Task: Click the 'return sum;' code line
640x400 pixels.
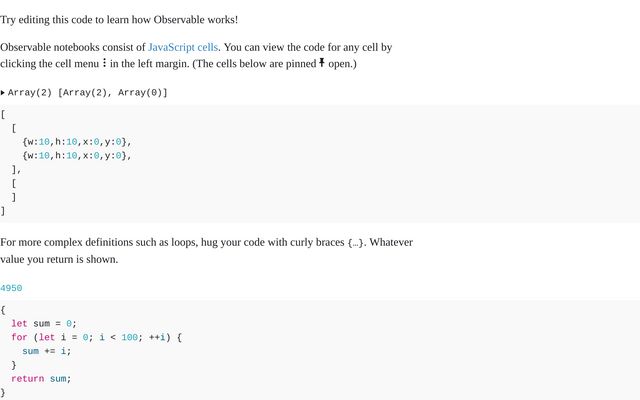Action: [x=41, y=378]
